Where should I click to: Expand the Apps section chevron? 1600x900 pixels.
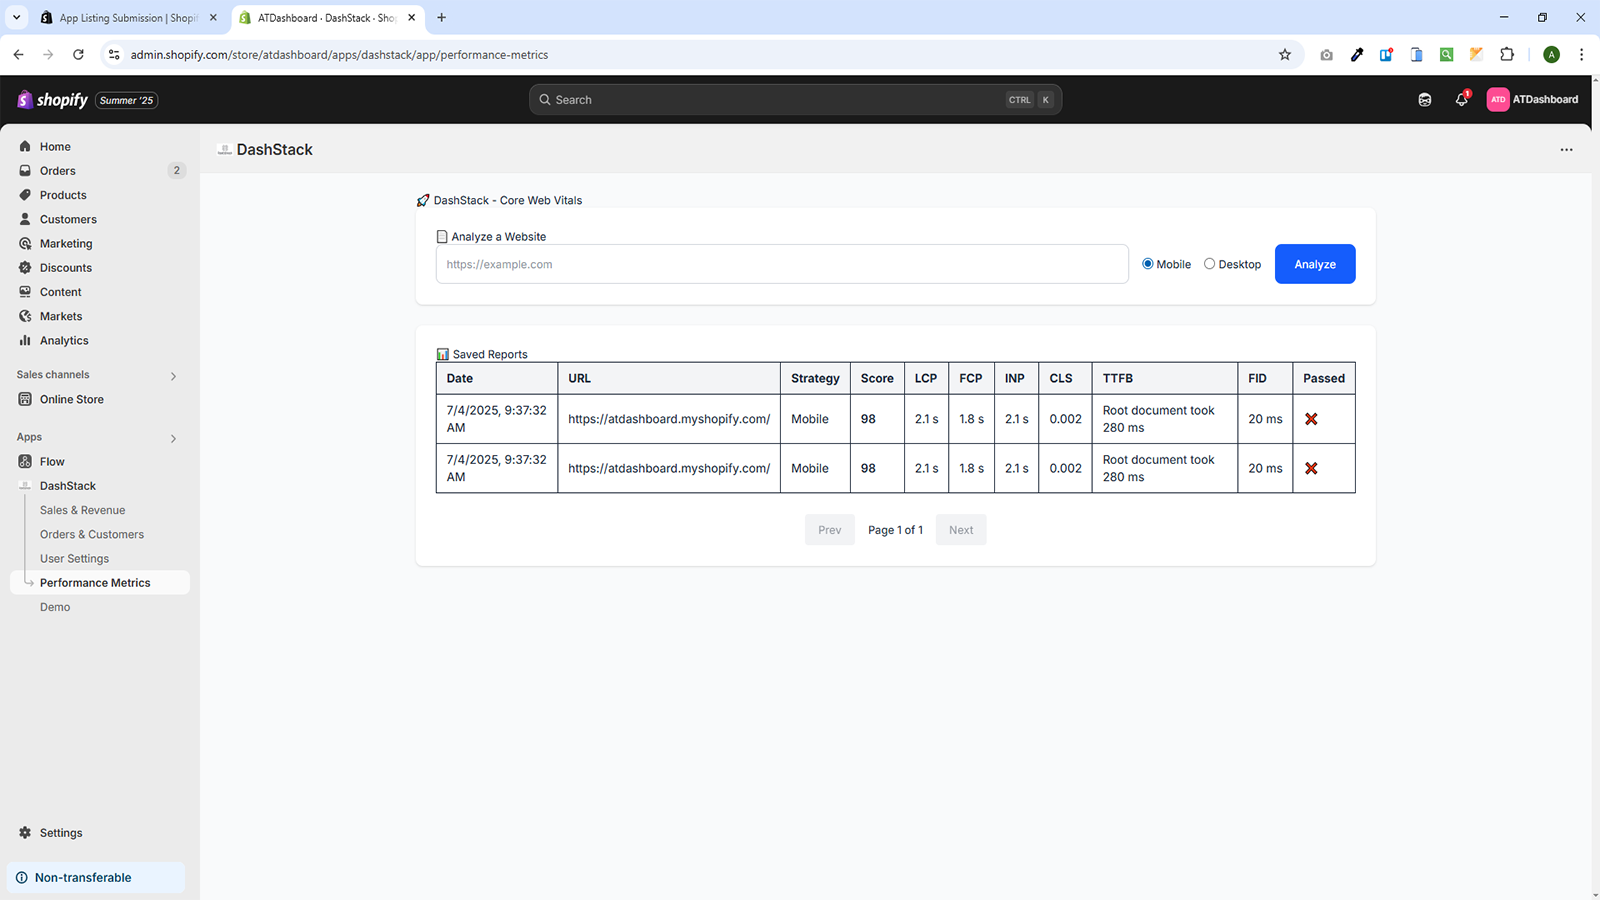click(173, 438)
